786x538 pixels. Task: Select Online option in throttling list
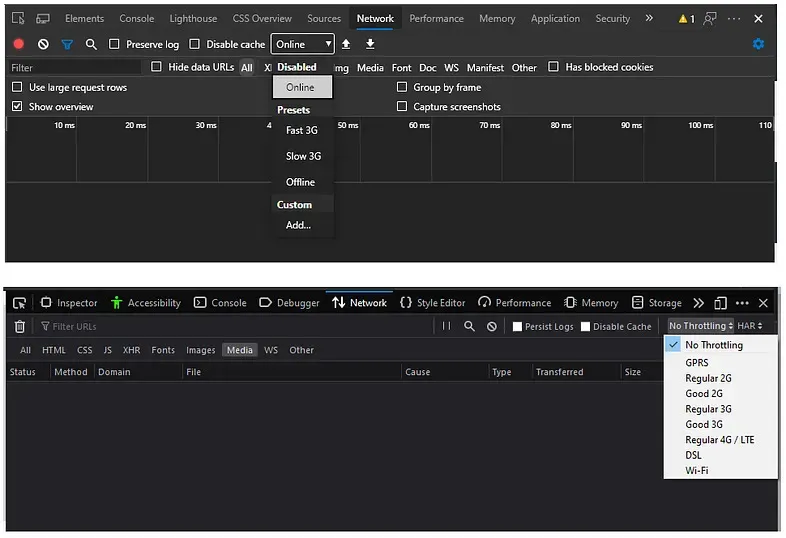click(x=302, y=87)
